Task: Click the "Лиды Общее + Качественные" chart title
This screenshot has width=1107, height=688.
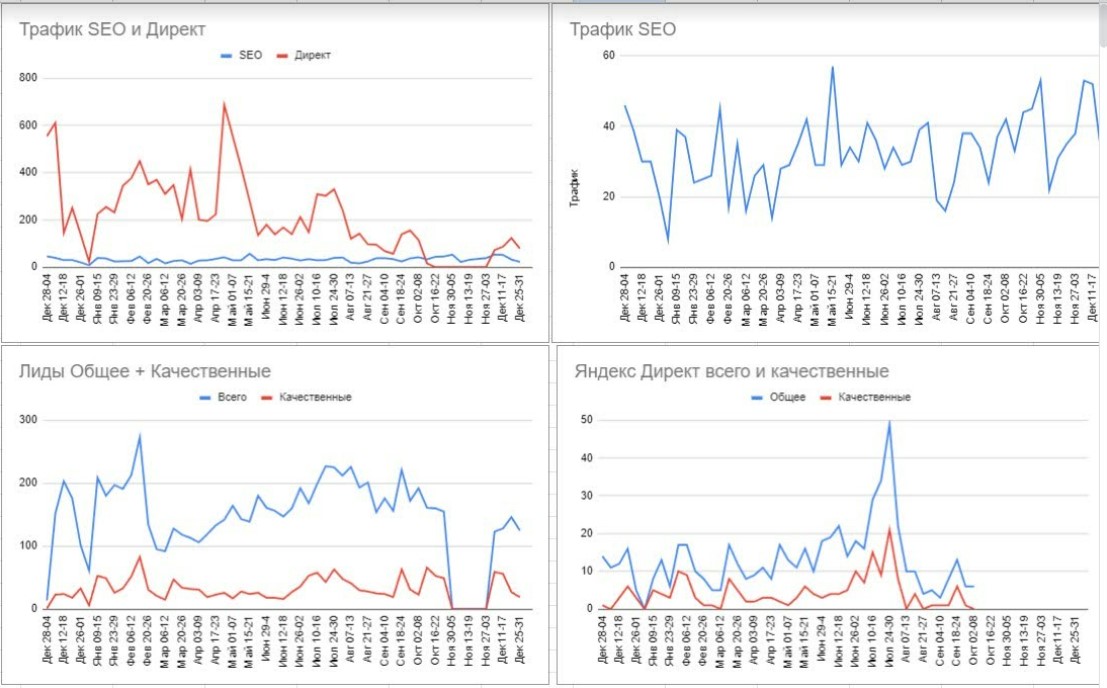Action: tap(145, 372)
